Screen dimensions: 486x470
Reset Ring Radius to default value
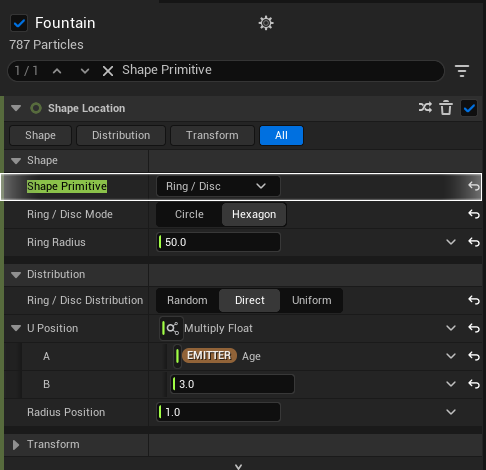tap(474, 242)
